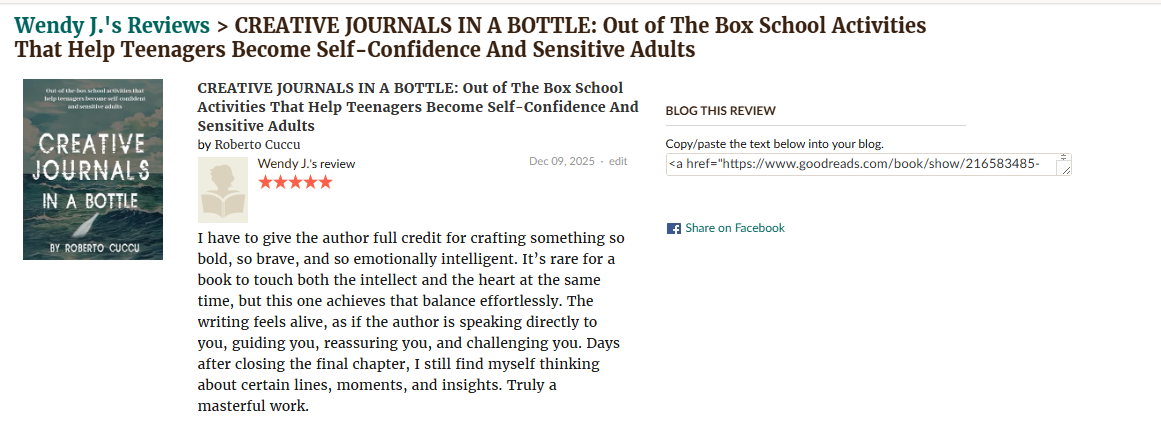Image resolution: width=1161 pixels, height=445 pixels.
Task: Click the review body paragraph text
Action: (x=412, y=322)
